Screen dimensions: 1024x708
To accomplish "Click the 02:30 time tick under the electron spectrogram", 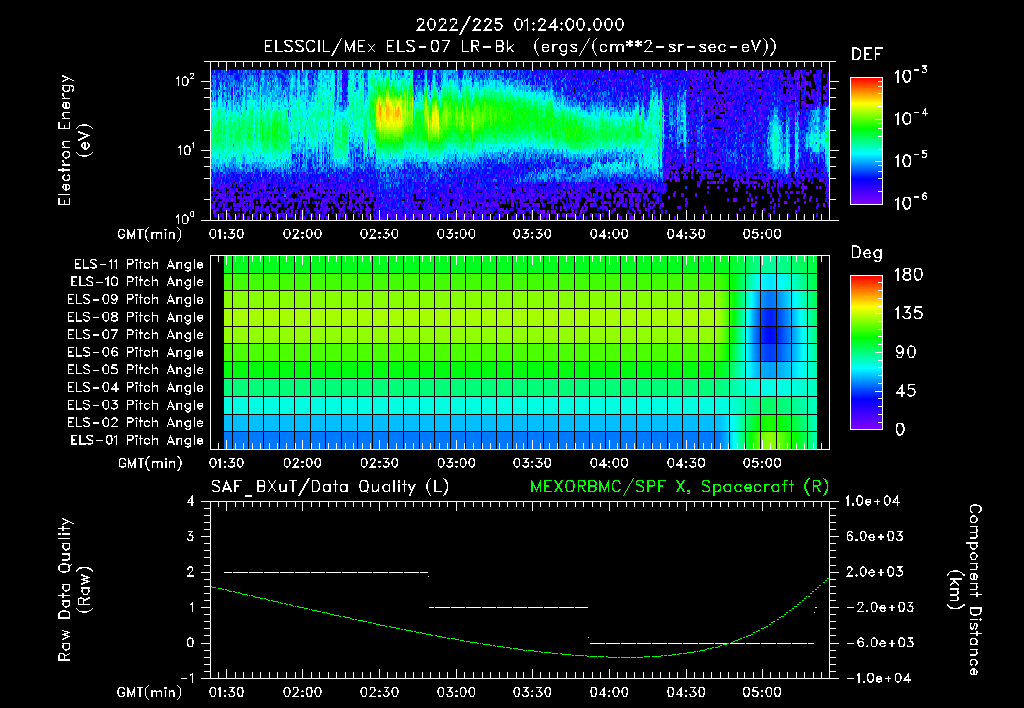I will [379, 234].
